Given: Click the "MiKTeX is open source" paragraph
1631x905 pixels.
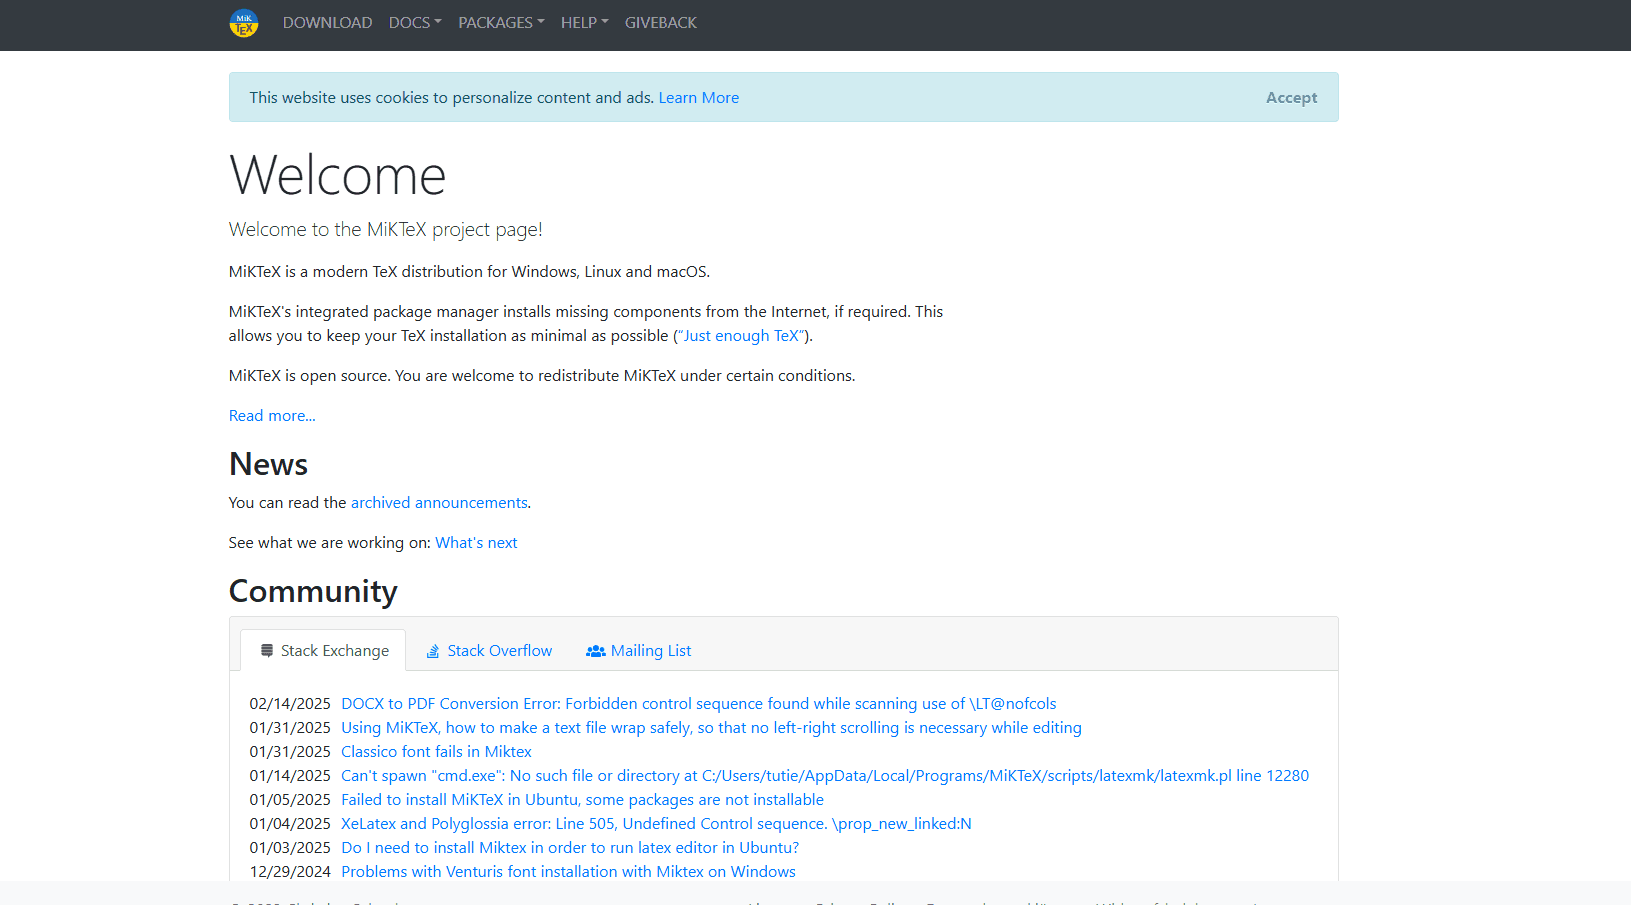Looking at the screenshot, I should click(x=542, y=376).
